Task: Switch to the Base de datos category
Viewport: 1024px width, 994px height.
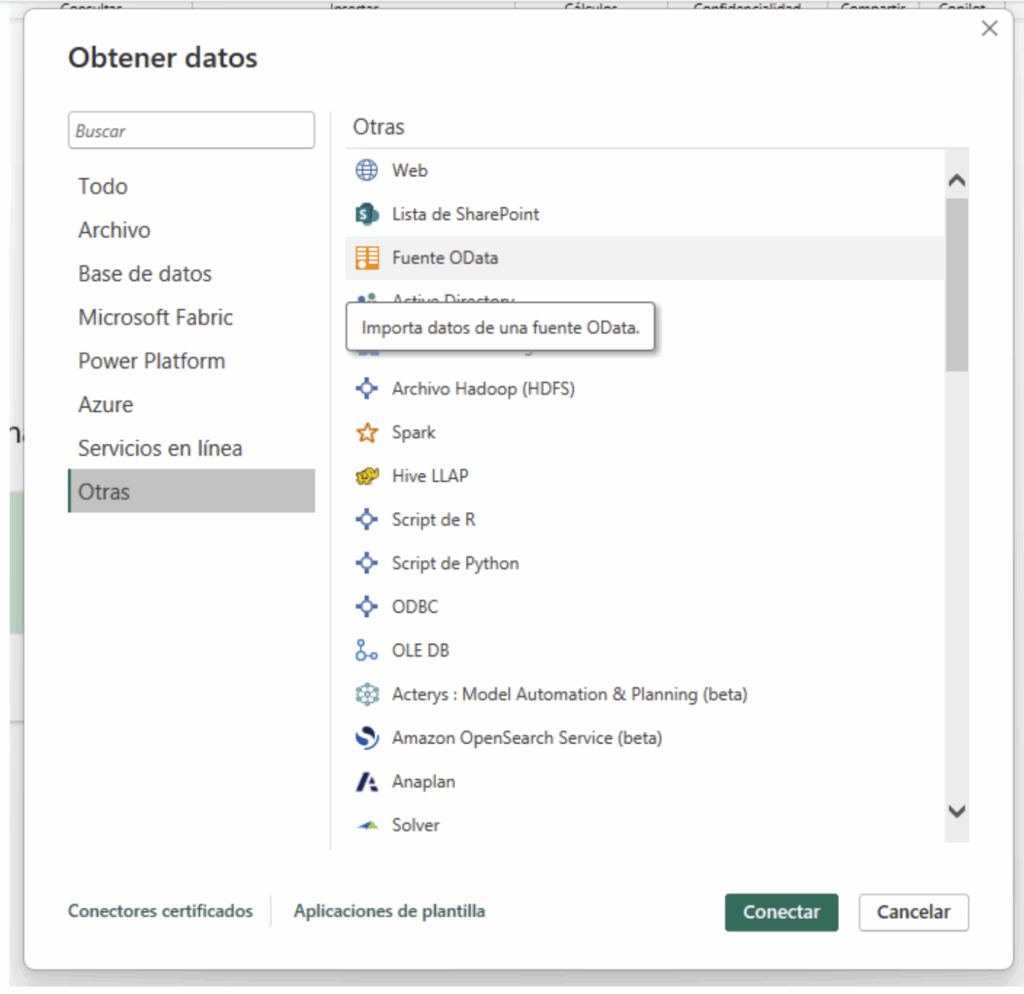Action: coord(145,274)
